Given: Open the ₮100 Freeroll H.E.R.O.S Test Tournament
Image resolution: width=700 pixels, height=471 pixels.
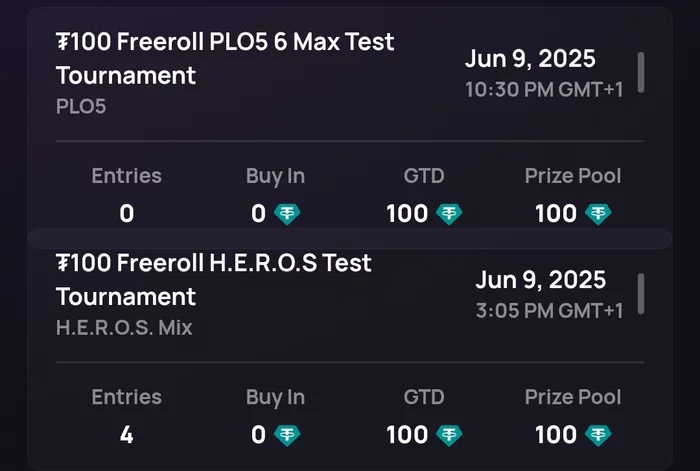Looking at the screenshot, I should click(214, 279).
